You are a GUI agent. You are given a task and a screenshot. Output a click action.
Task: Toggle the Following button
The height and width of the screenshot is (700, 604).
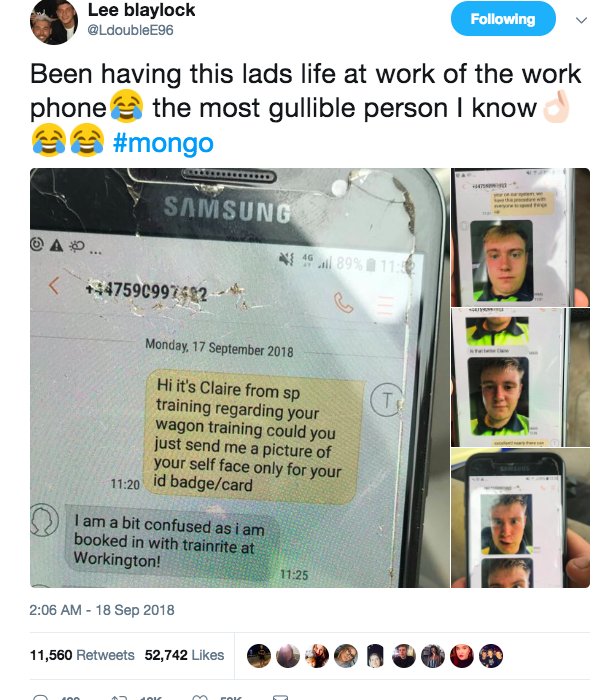[503, 19]
